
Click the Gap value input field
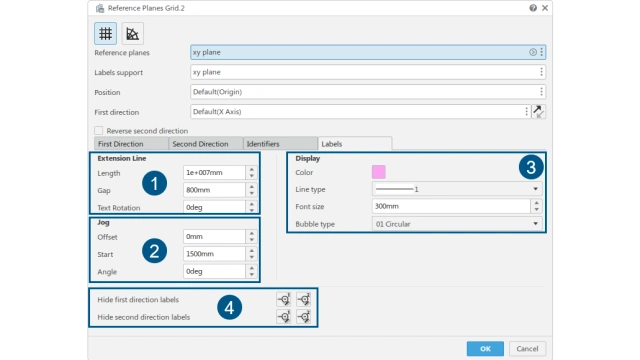coord(214,190)
